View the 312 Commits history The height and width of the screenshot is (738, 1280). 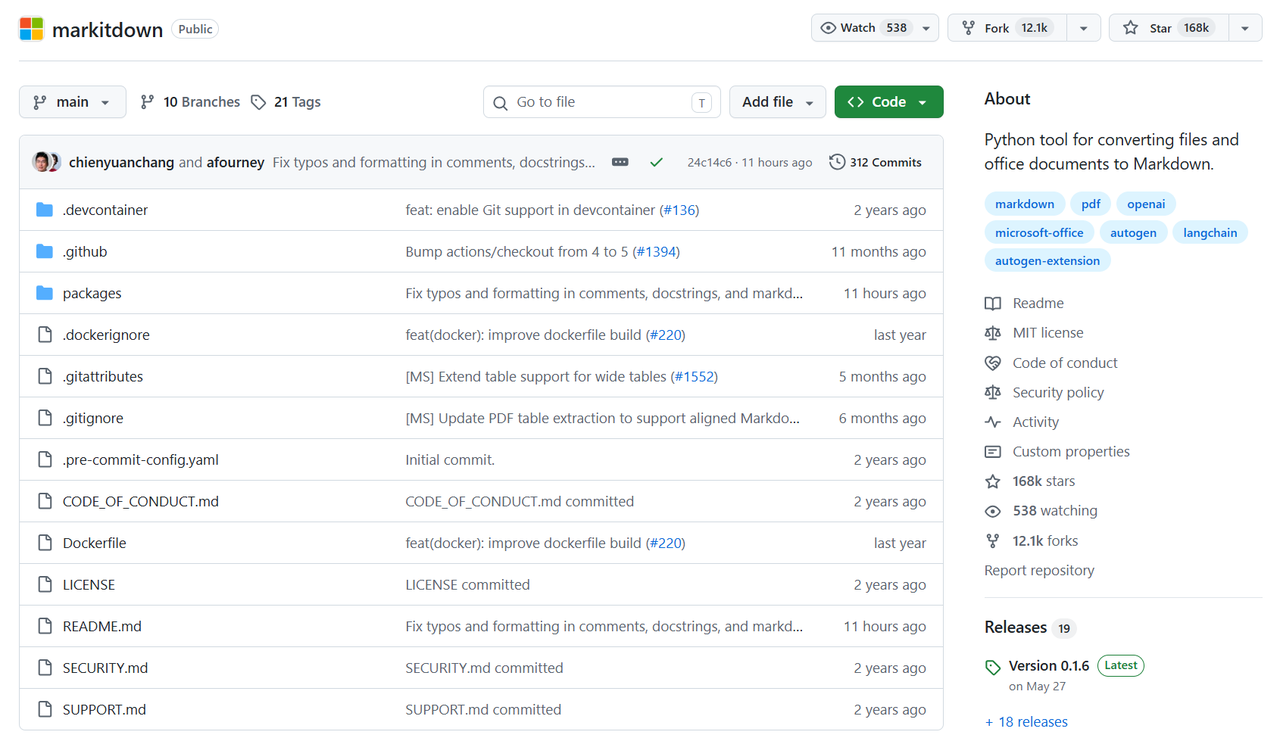pos(876,162)
